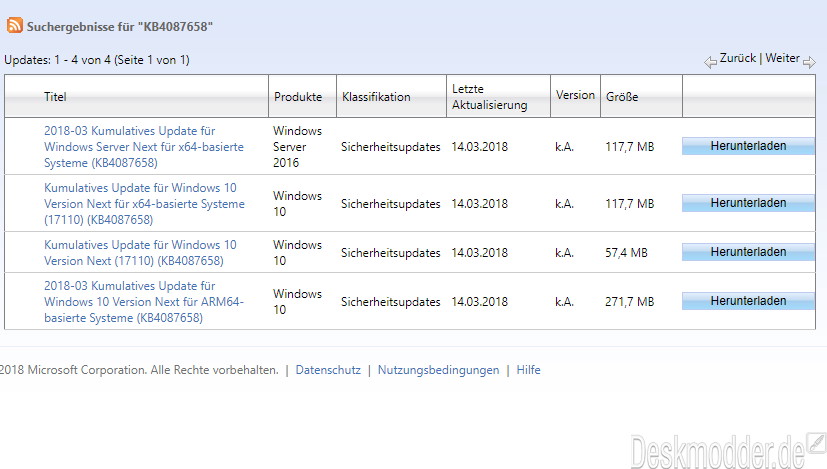Go to next page via Weiter

coord(782,58)
